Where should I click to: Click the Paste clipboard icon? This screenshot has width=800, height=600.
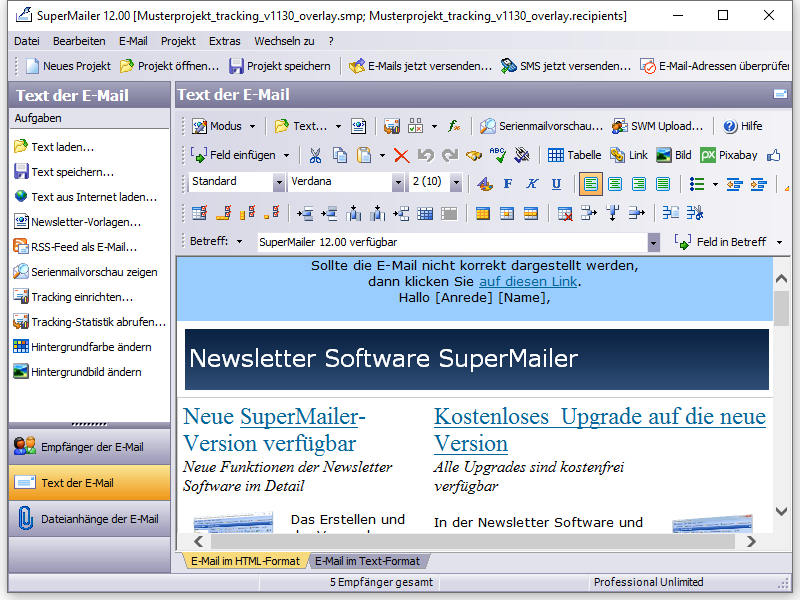[x=364, y=155]
